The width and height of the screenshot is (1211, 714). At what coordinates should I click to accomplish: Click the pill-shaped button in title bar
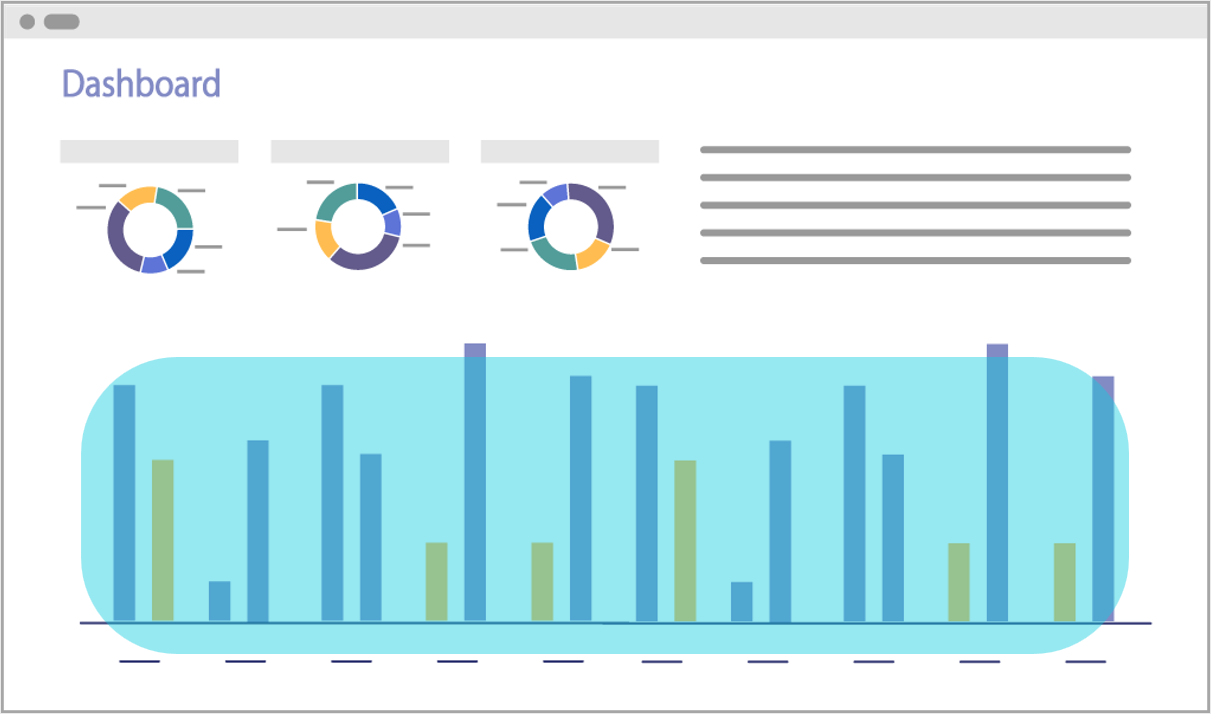[x=62, y=22]
